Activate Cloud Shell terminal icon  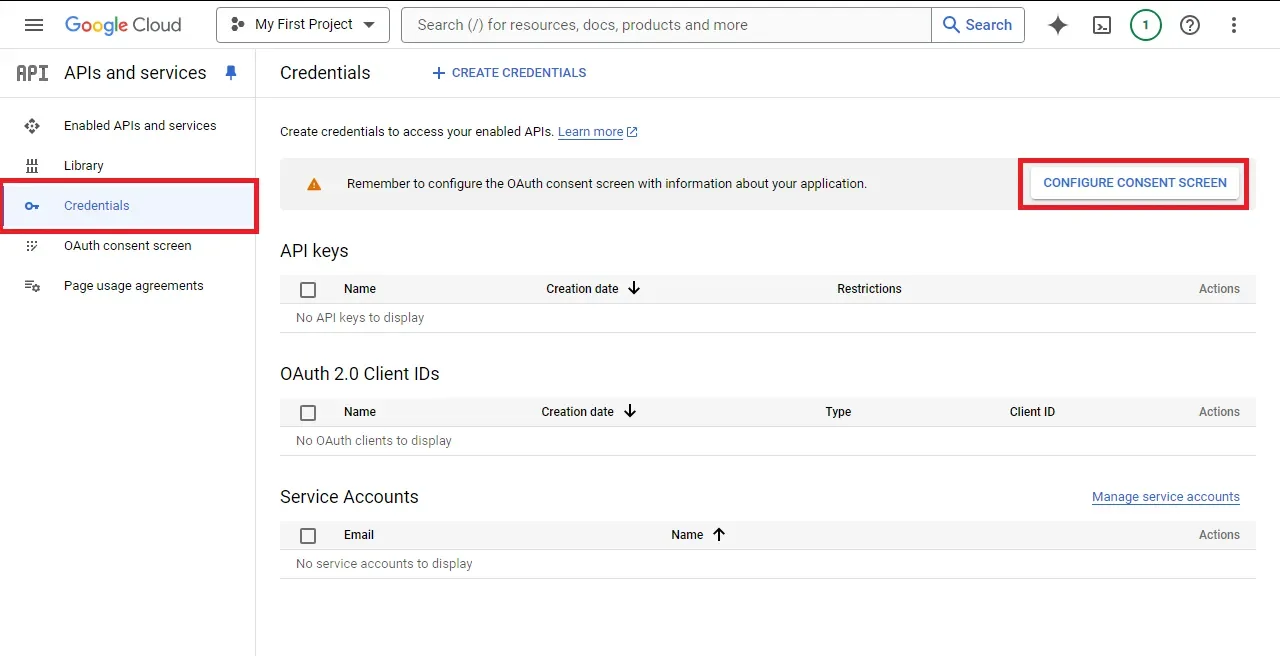[1102, 25]
